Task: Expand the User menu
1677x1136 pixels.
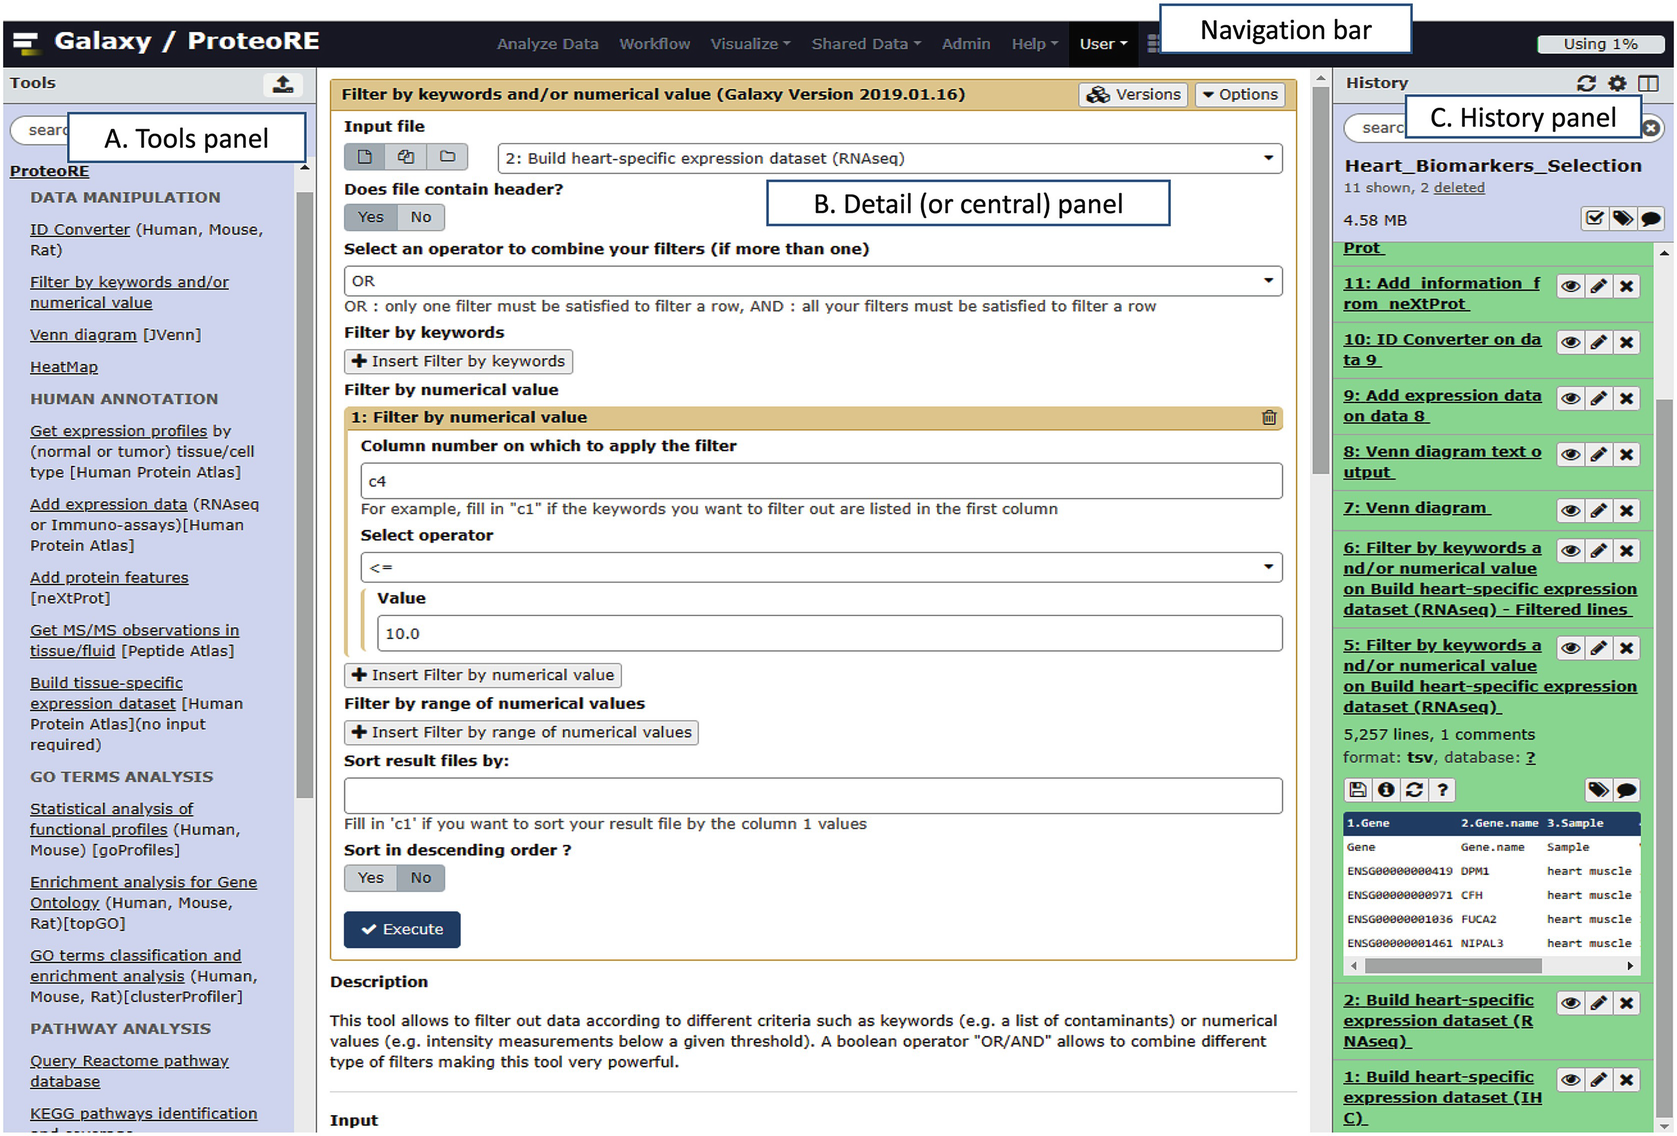Action: click(x=1103, y=44)
